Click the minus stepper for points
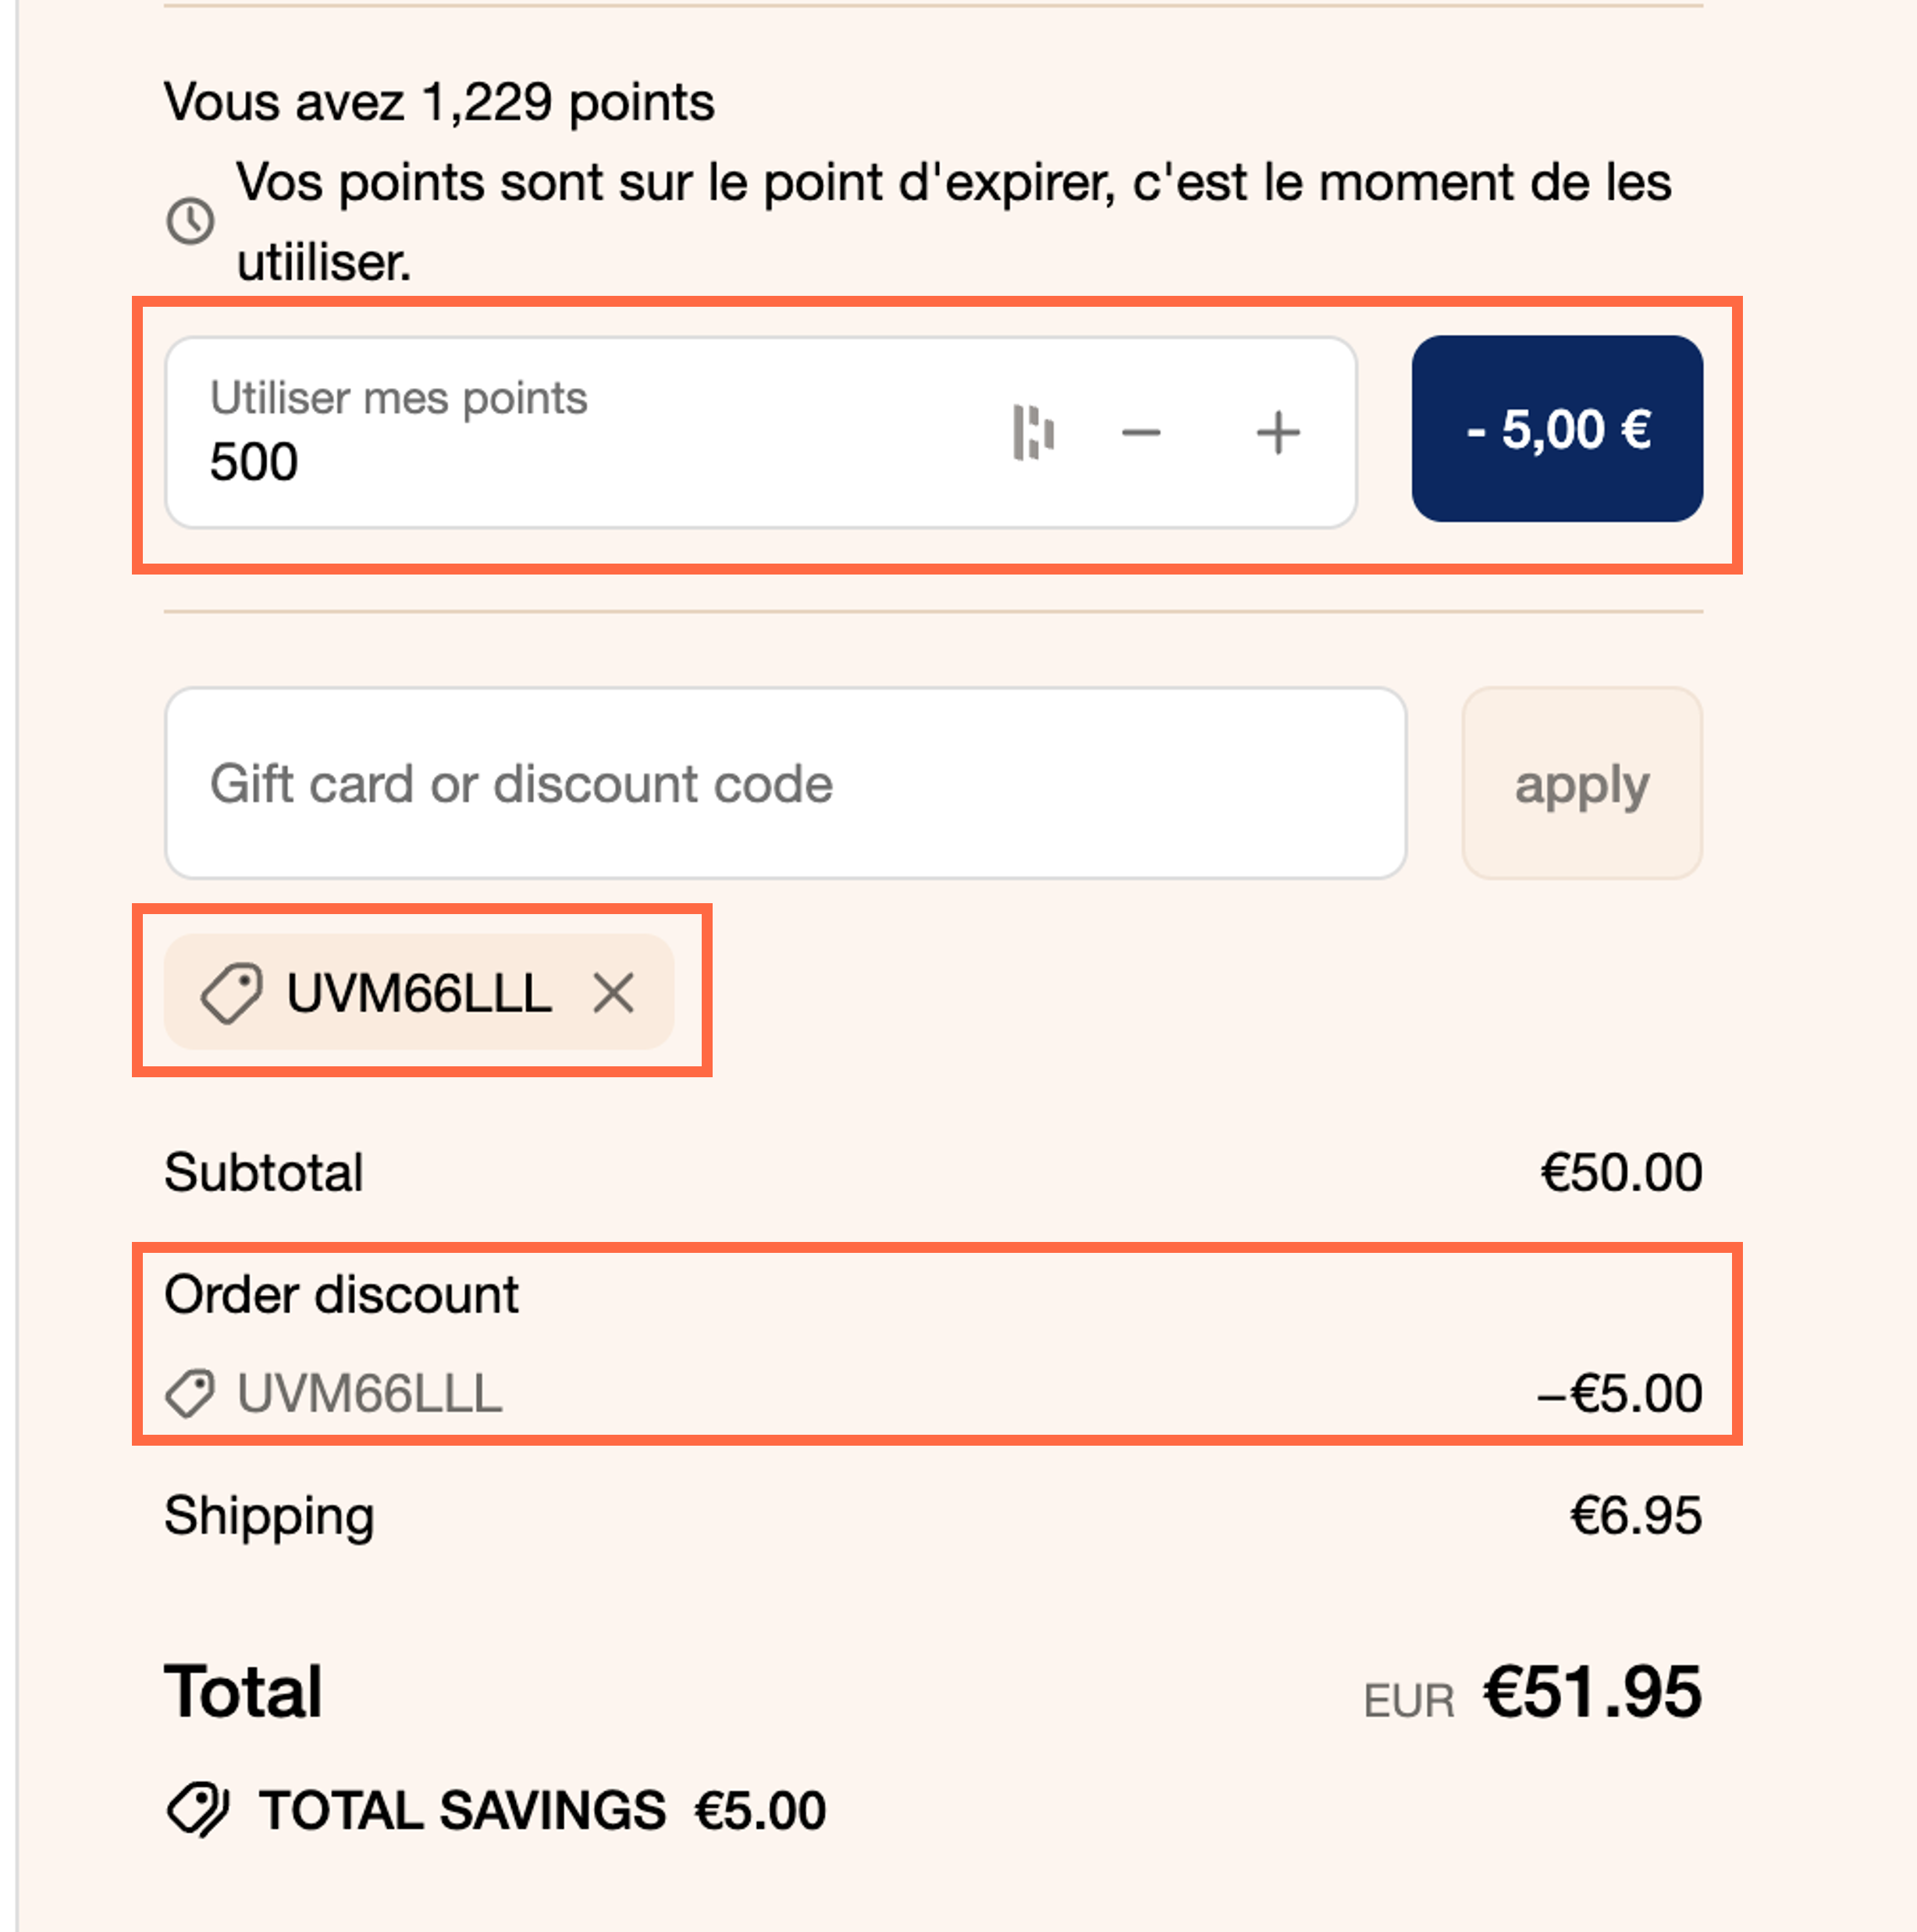Image resolution: width=1917 pixels, height=1932 pixels. click(x=1141, y=433)
